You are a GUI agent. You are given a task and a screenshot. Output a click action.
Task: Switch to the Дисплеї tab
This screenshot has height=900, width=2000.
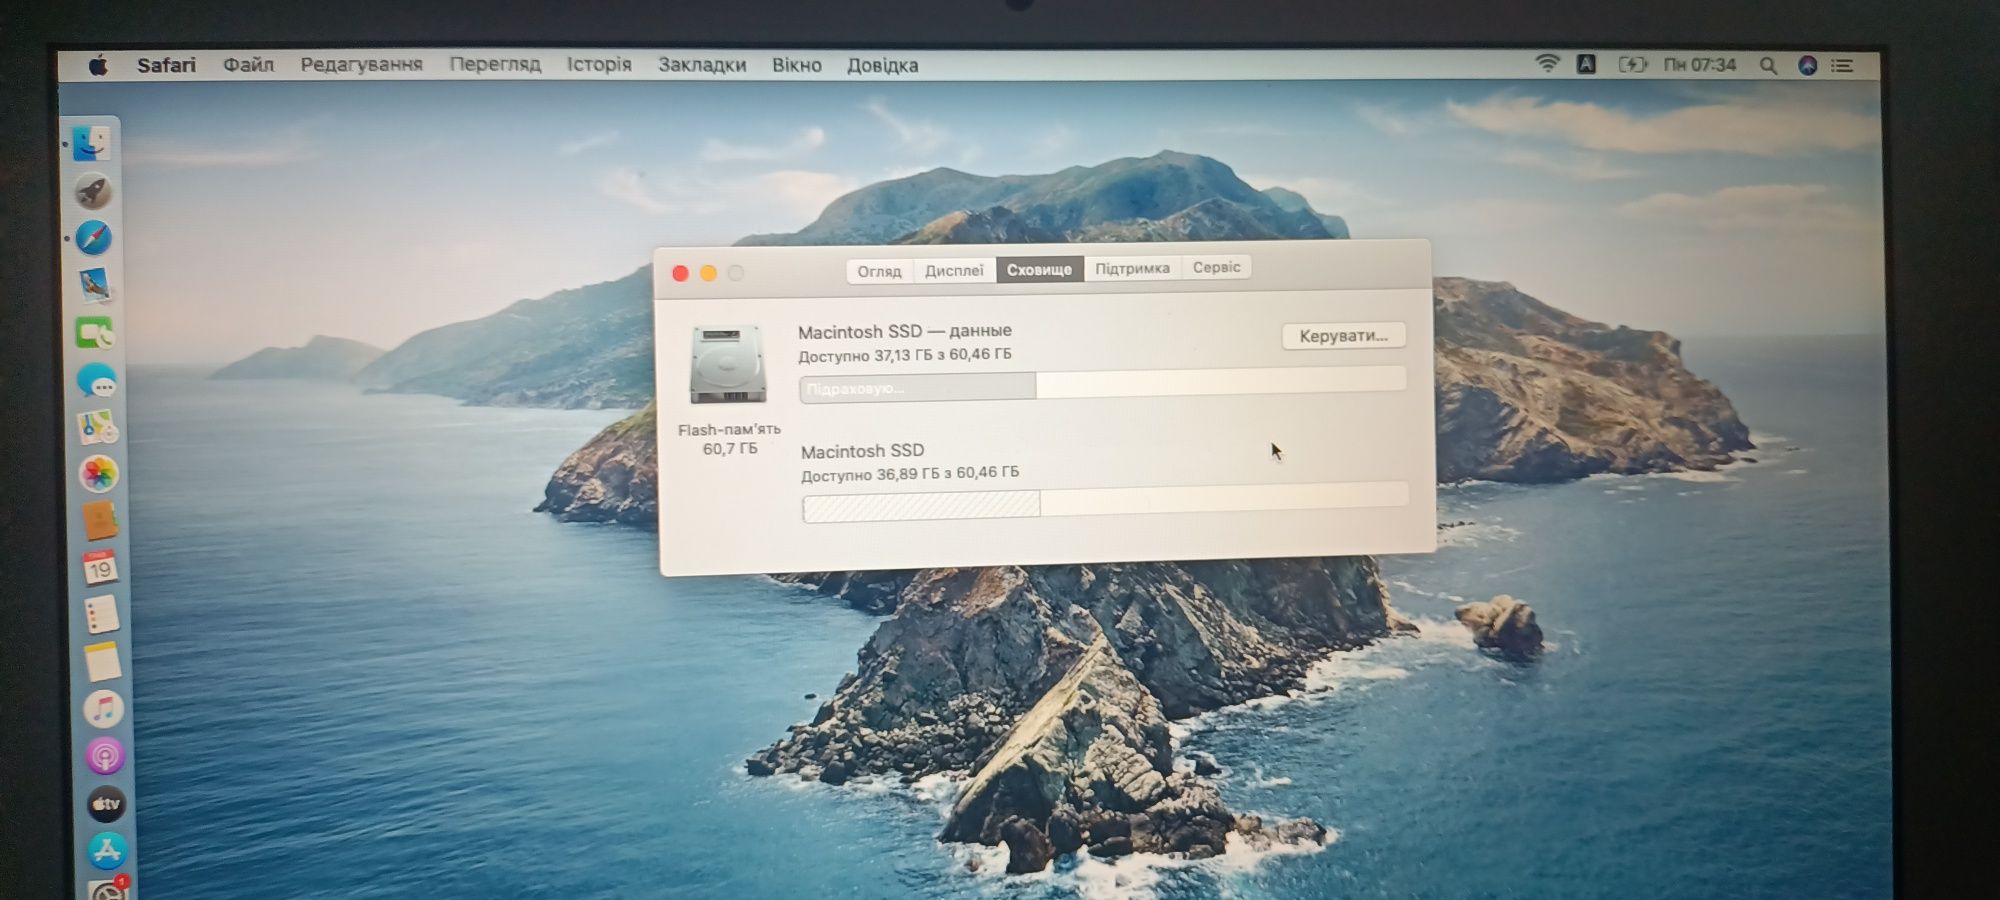pyautogui.click(x=954, y=270)
